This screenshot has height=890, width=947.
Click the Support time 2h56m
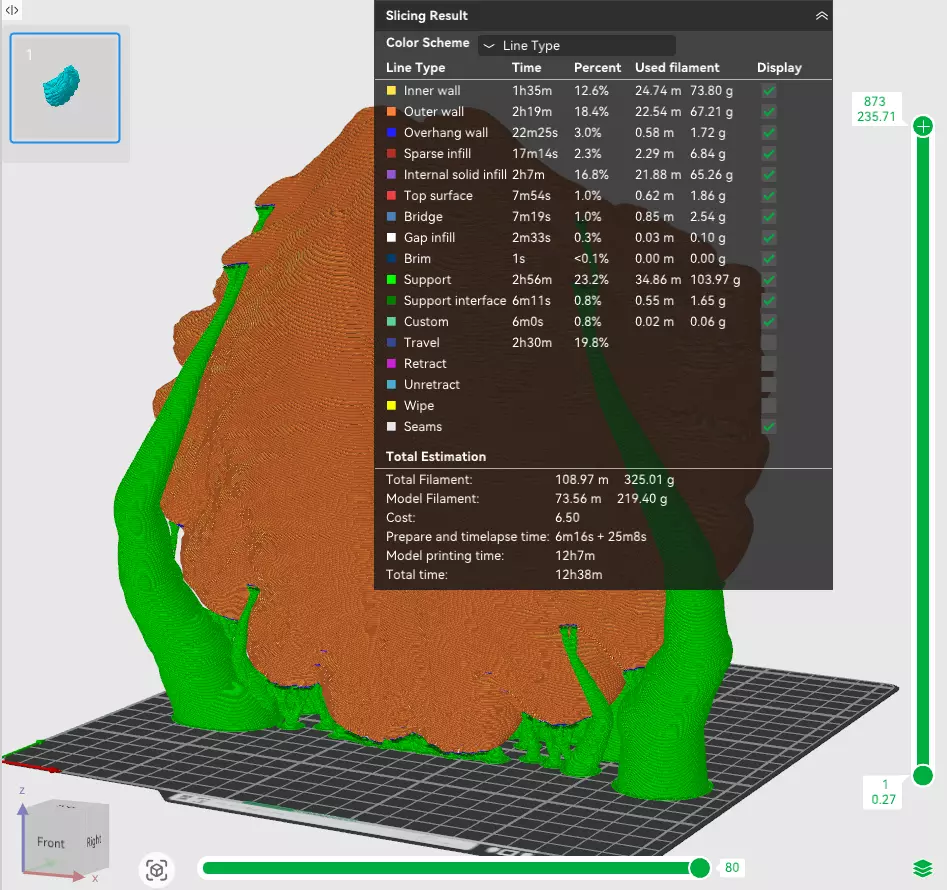point(532,280)
